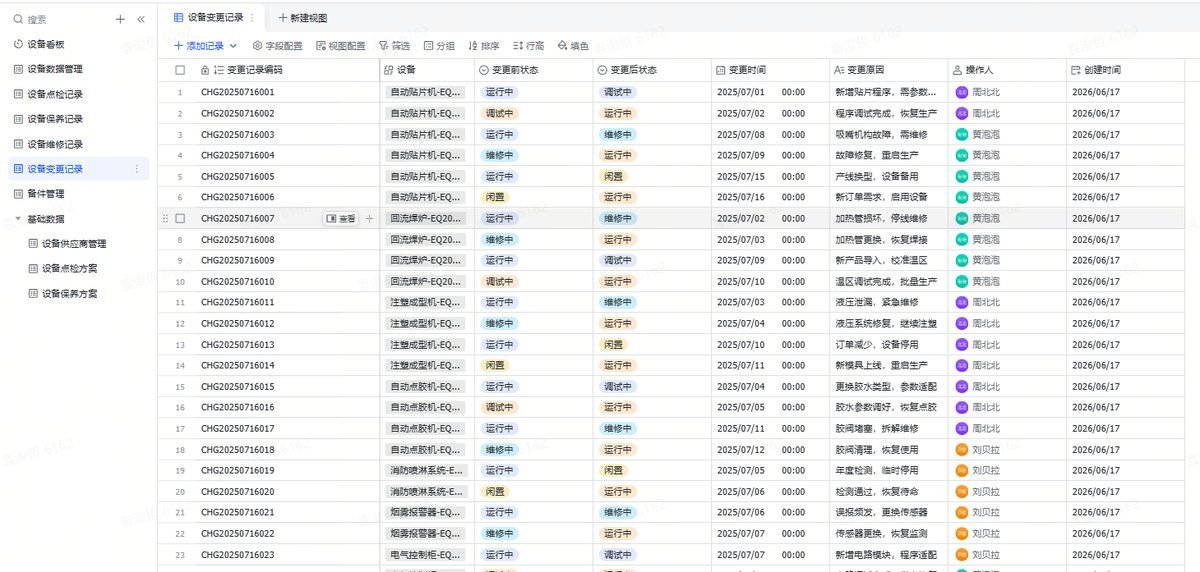Click the operator avatar in row 1
This screenshot has height=572, width=1200.
point(962,92)
